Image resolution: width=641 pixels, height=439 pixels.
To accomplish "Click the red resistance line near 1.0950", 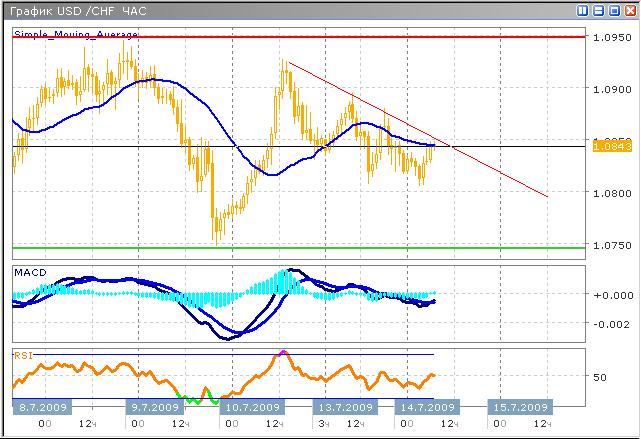I will (x=300, y=37).
